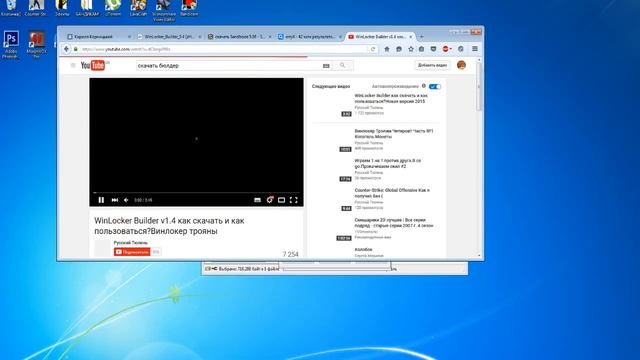Click Firefox home icon
Viewport: 640px width, 360px height.
(387, 49)
